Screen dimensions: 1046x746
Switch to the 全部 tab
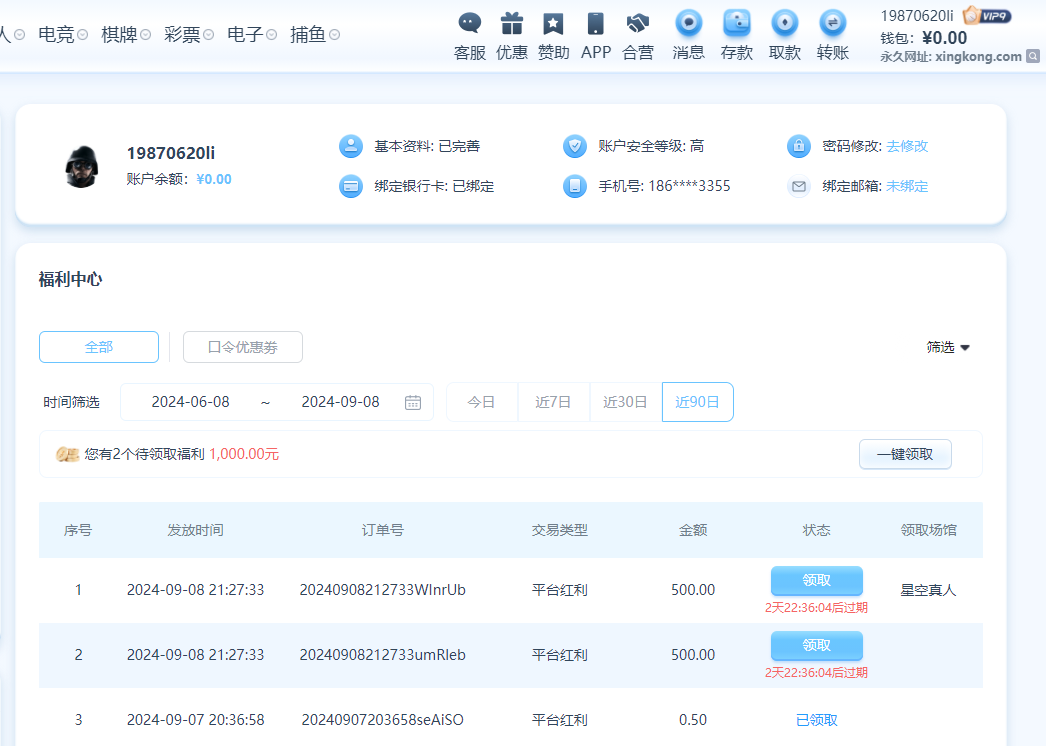coord(99,347)
